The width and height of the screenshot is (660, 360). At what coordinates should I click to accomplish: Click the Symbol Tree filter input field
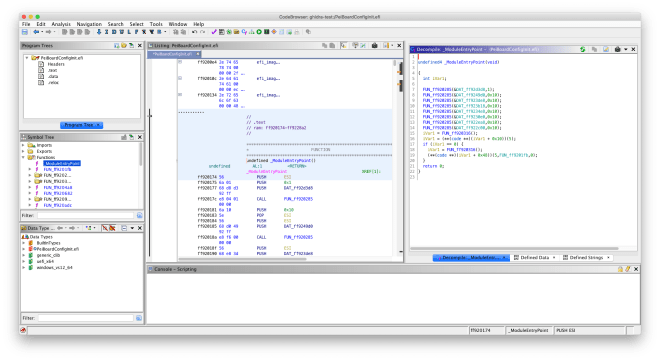(x=85, y=216)
